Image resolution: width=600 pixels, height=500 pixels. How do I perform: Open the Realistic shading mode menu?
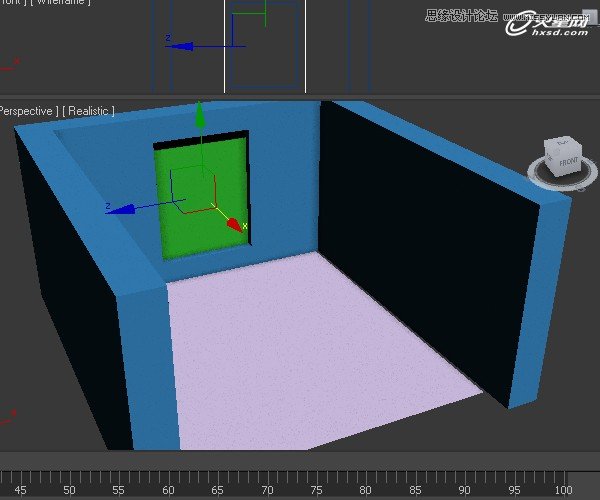click(x=89, y=111)
